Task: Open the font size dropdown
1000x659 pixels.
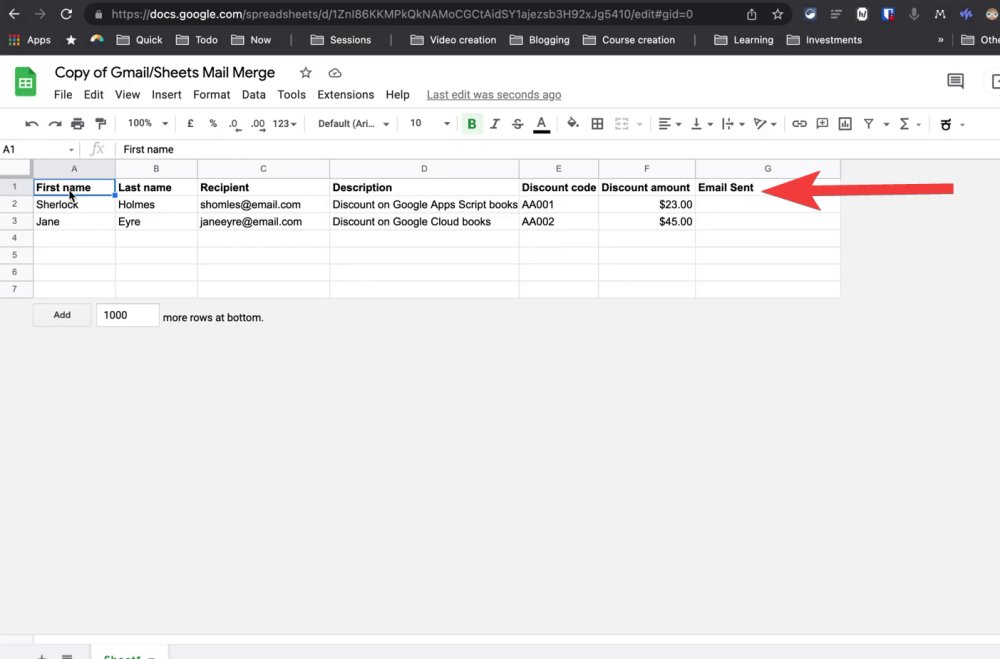Action: 428,123
